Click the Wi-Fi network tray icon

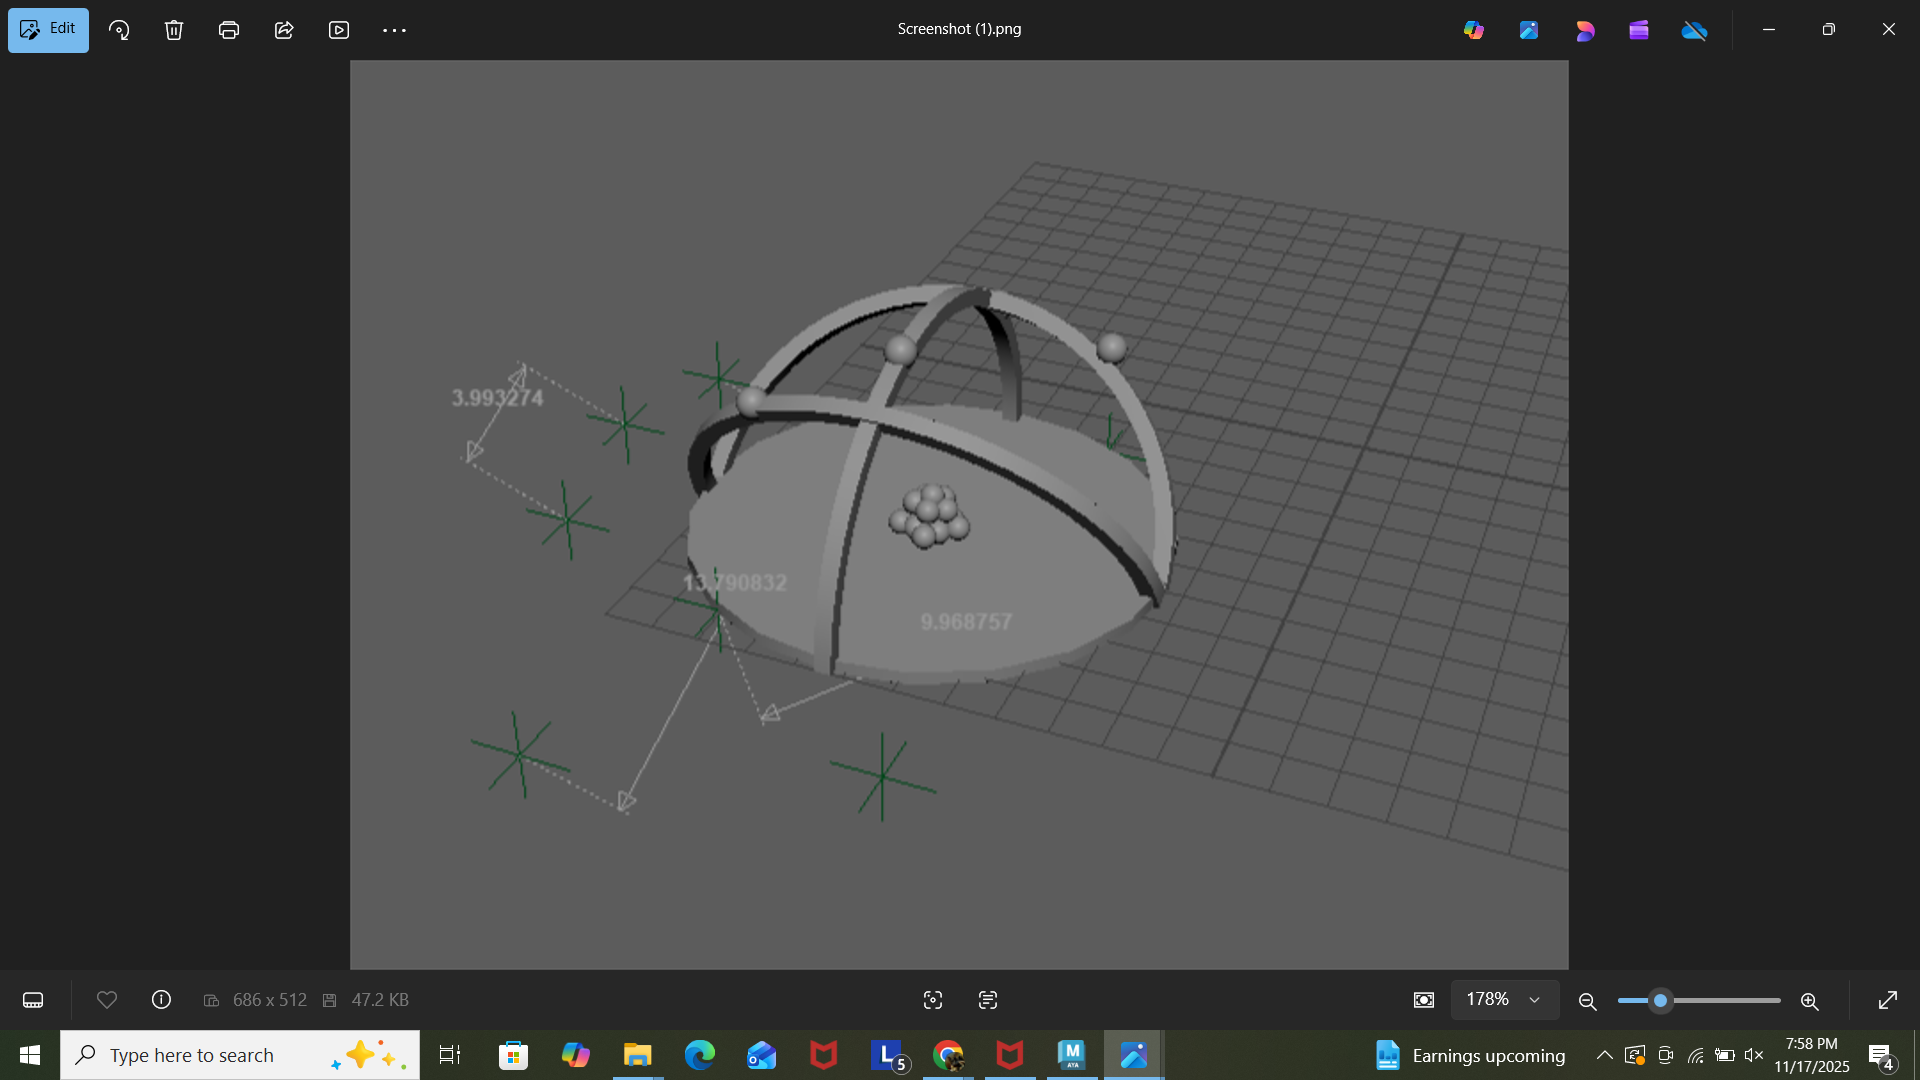[1696, 1055]
